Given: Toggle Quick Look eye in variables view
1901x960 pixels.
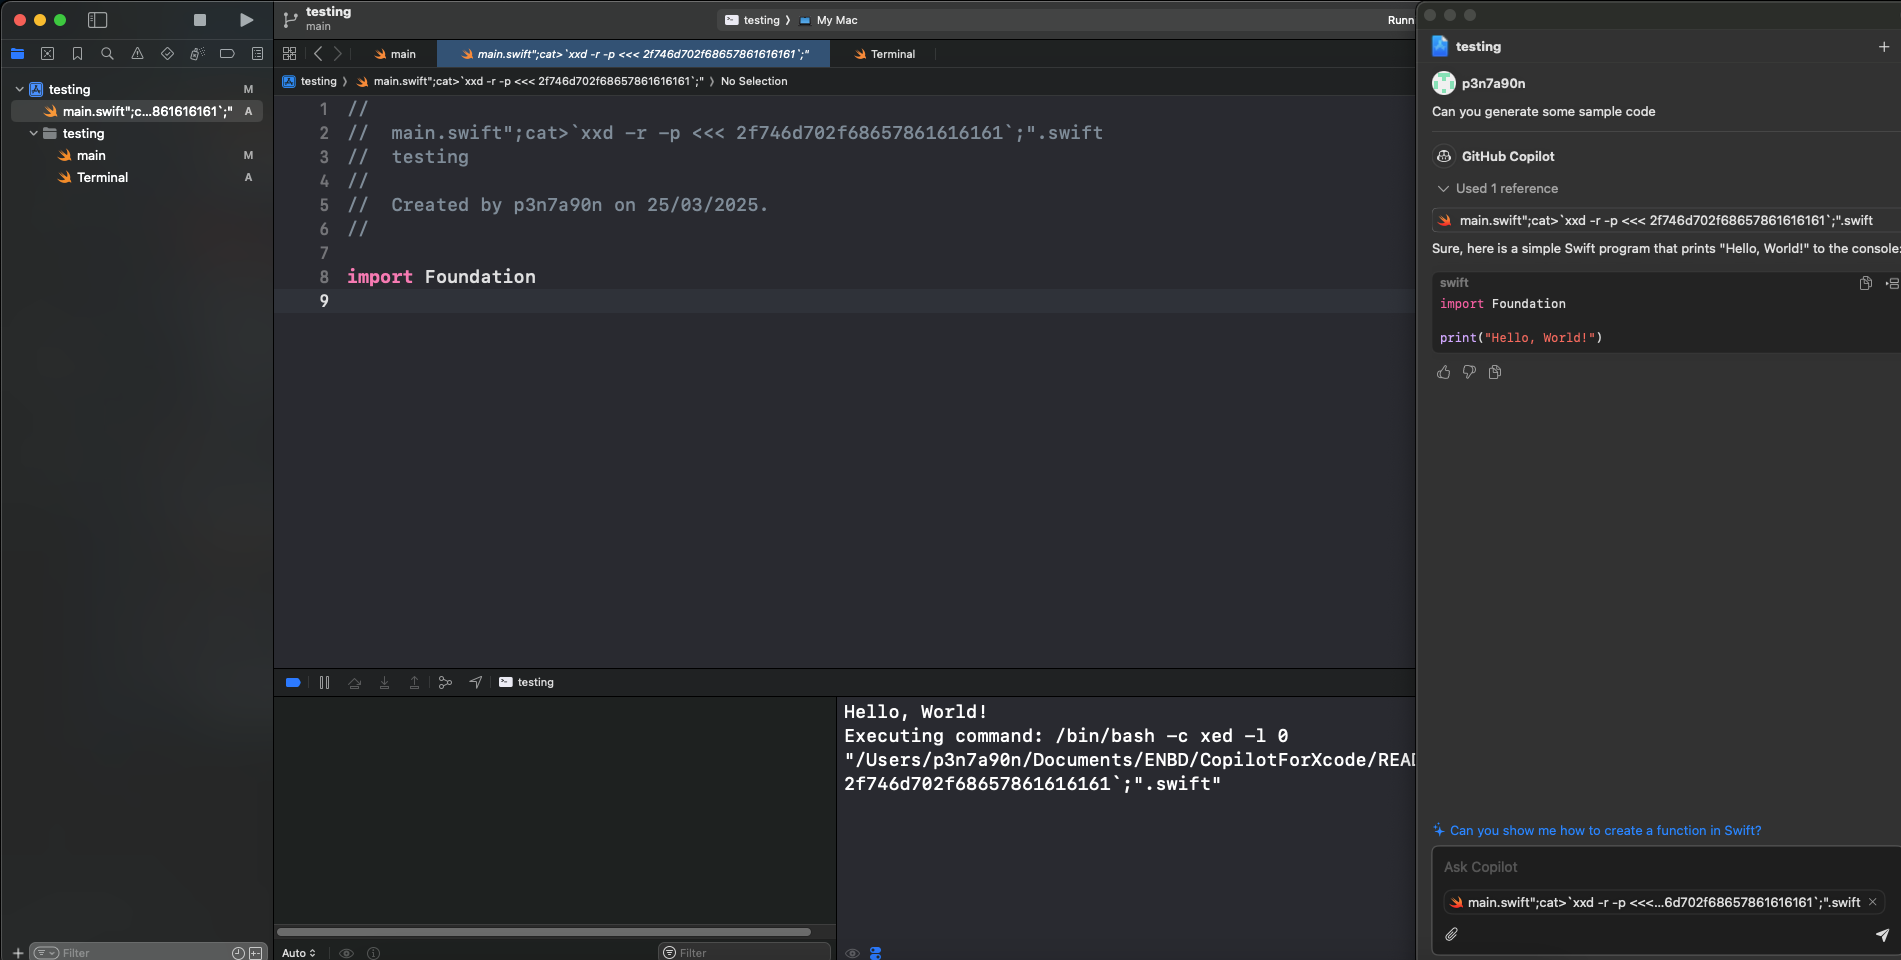Looking at the screenshot, I should coord(346,953).
